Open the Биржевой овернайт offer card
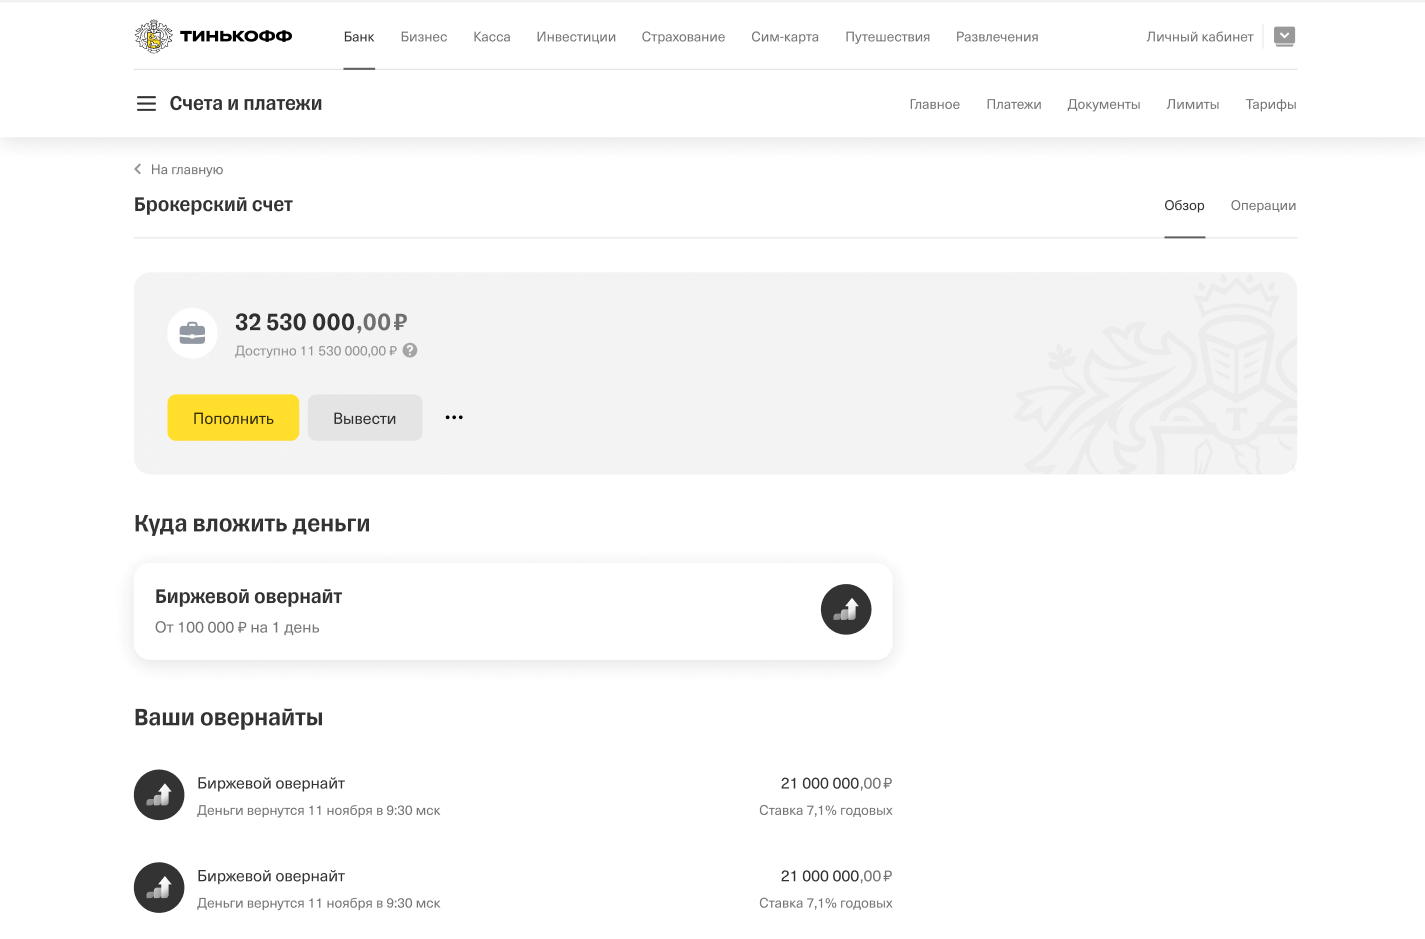The width and height of the screenshot is (1425, 939). pyautogui.click(x=513, y=611)
